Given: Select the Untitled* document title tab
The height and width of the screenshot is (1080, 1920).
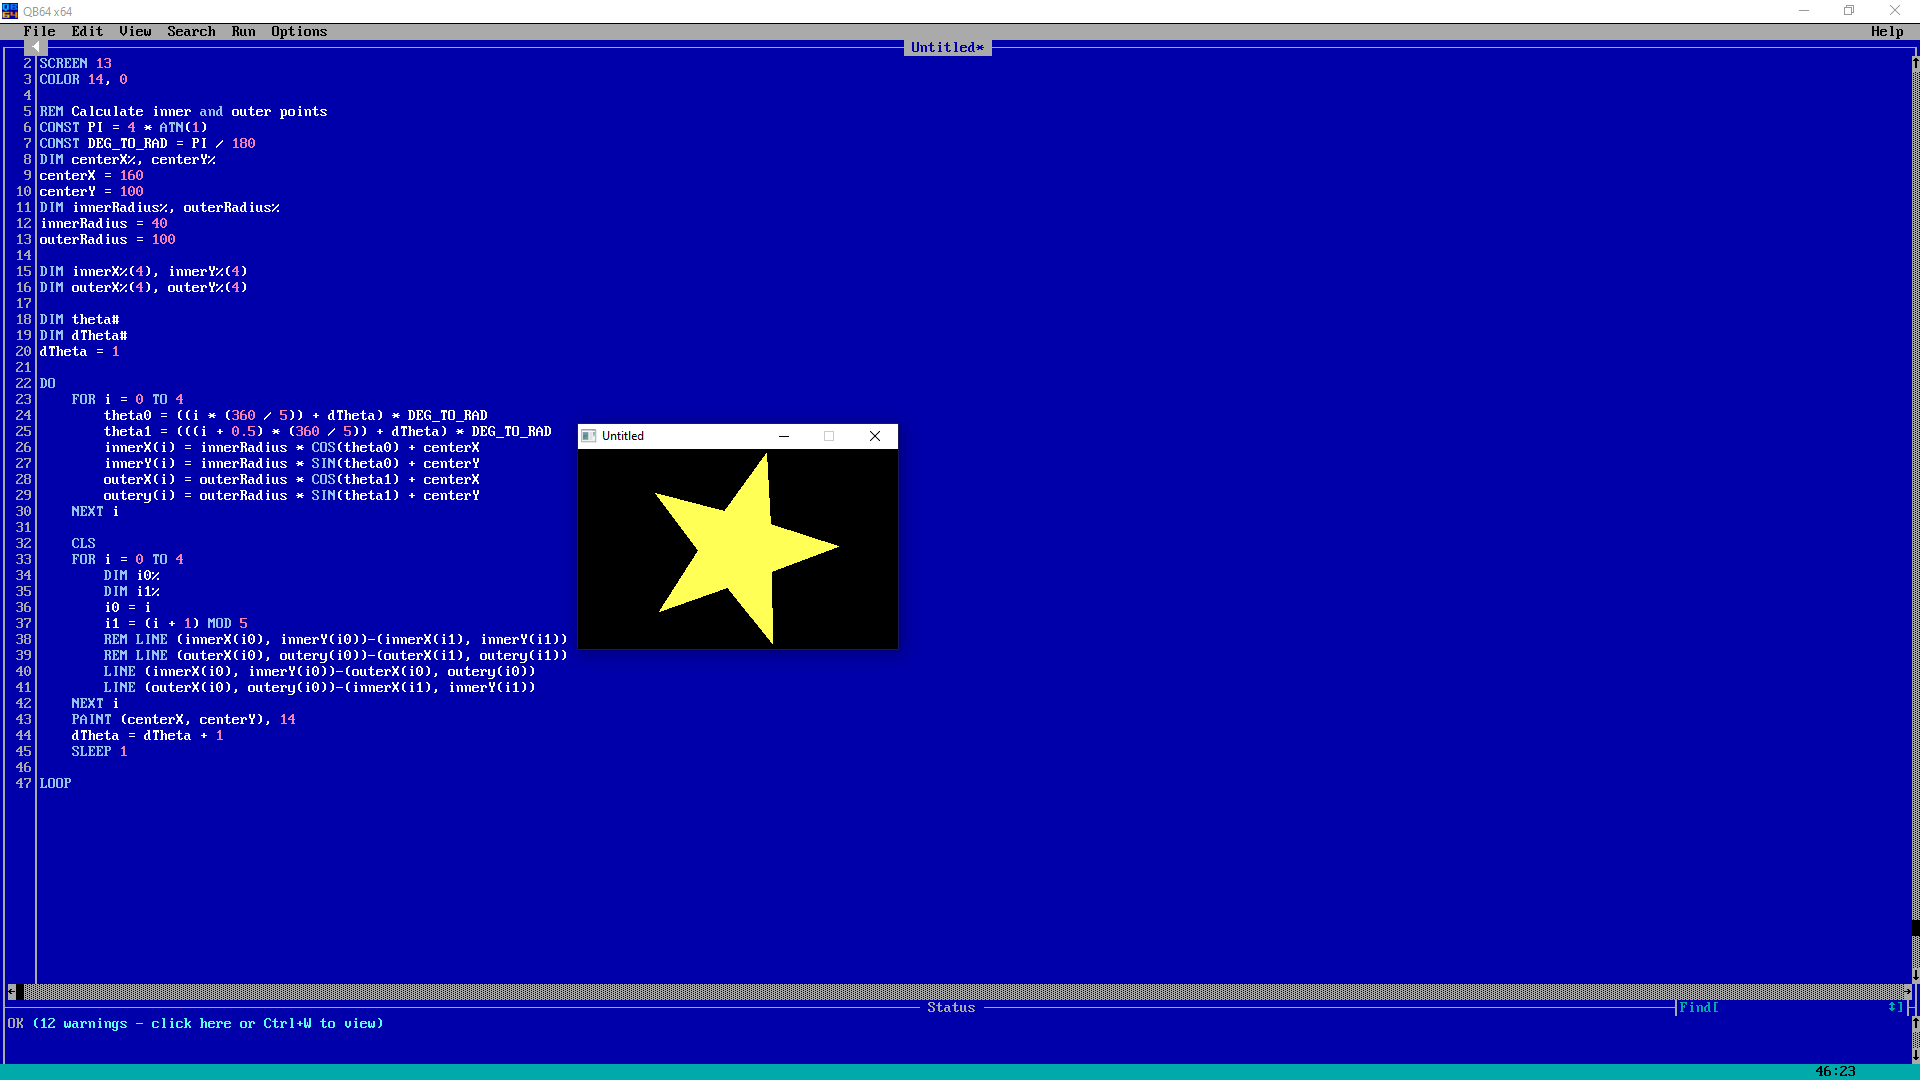Looking at the screenshot, I should point(947,47).
